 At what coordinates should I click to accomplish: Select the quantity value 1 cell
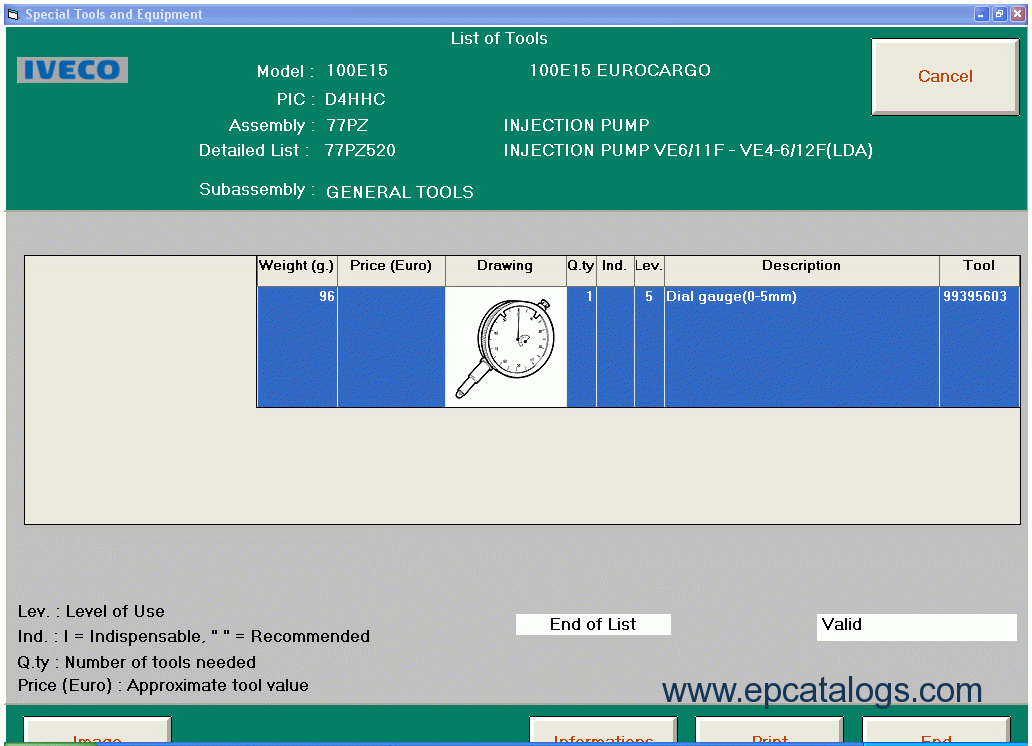click(x=581, y=347)
